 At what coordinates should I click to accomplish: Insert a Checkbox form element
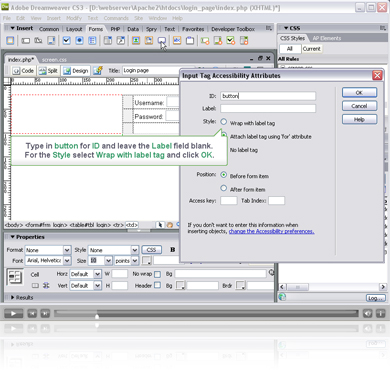pyautogui.click(x=67, y=41)
